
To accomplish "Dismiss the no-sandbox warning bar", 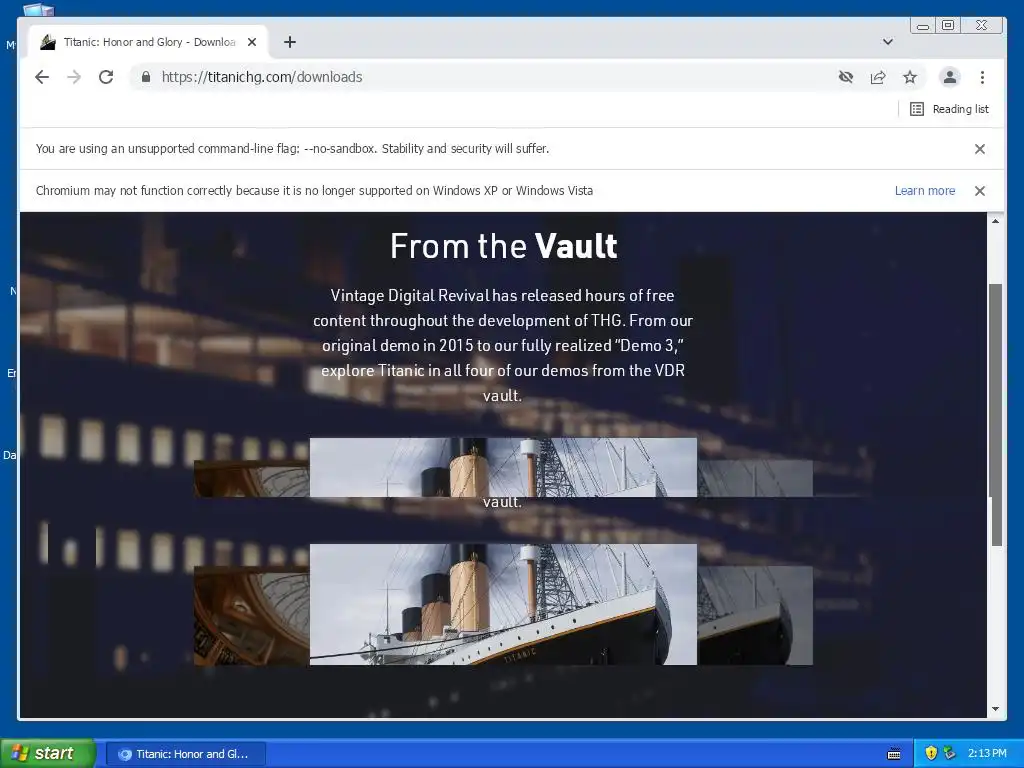I will [980, 149].
